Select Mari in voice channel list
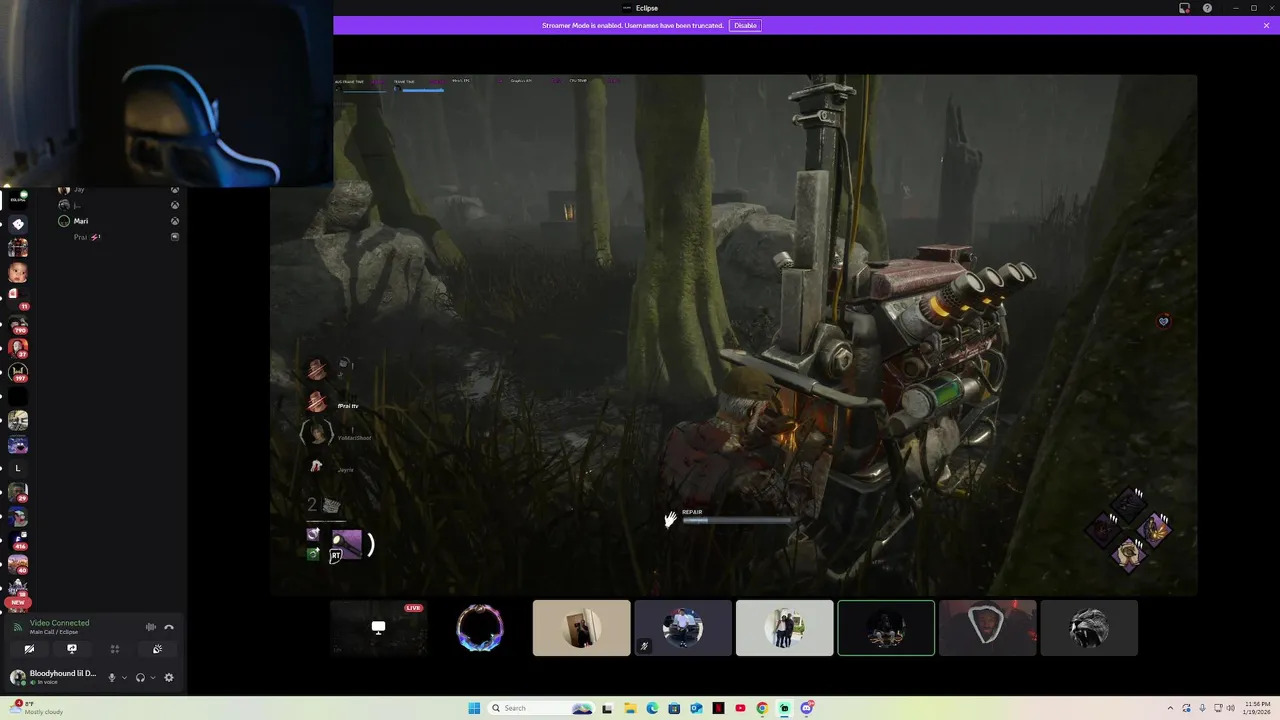This screenshot has height=720, width=1280. (80, 221)
